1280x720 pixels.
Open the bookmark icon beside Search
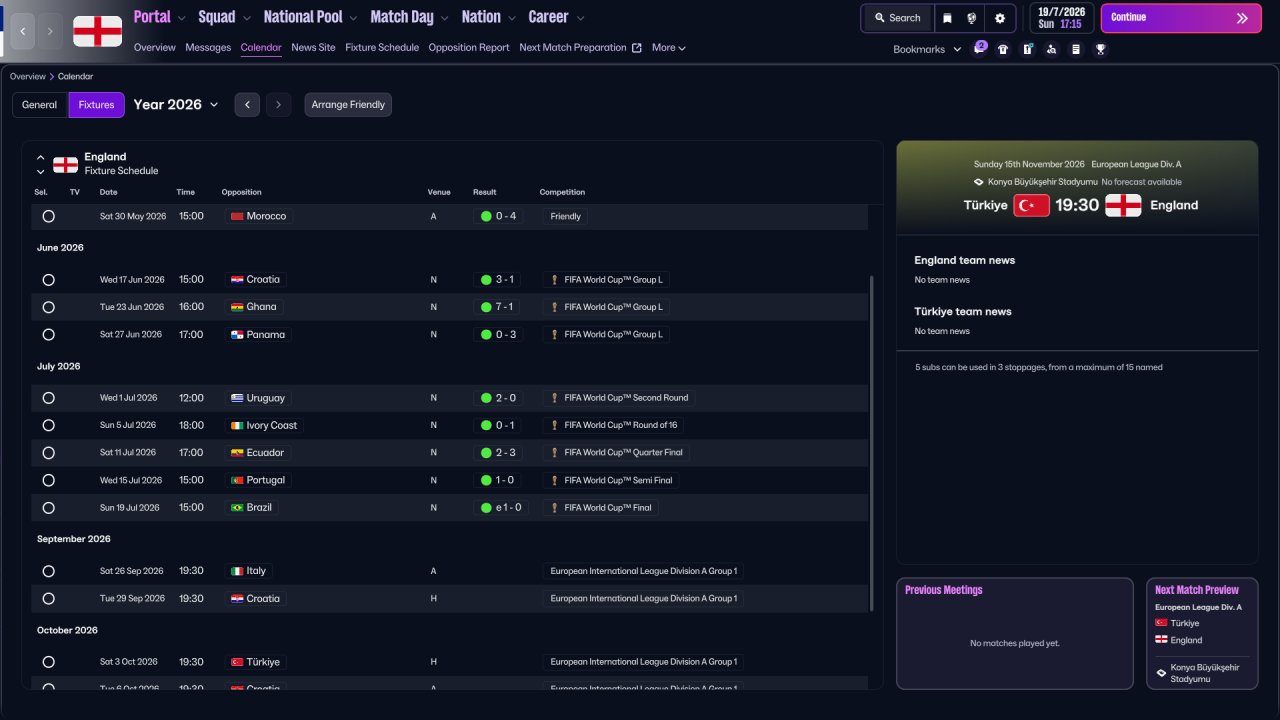click(x=948, y=18)
